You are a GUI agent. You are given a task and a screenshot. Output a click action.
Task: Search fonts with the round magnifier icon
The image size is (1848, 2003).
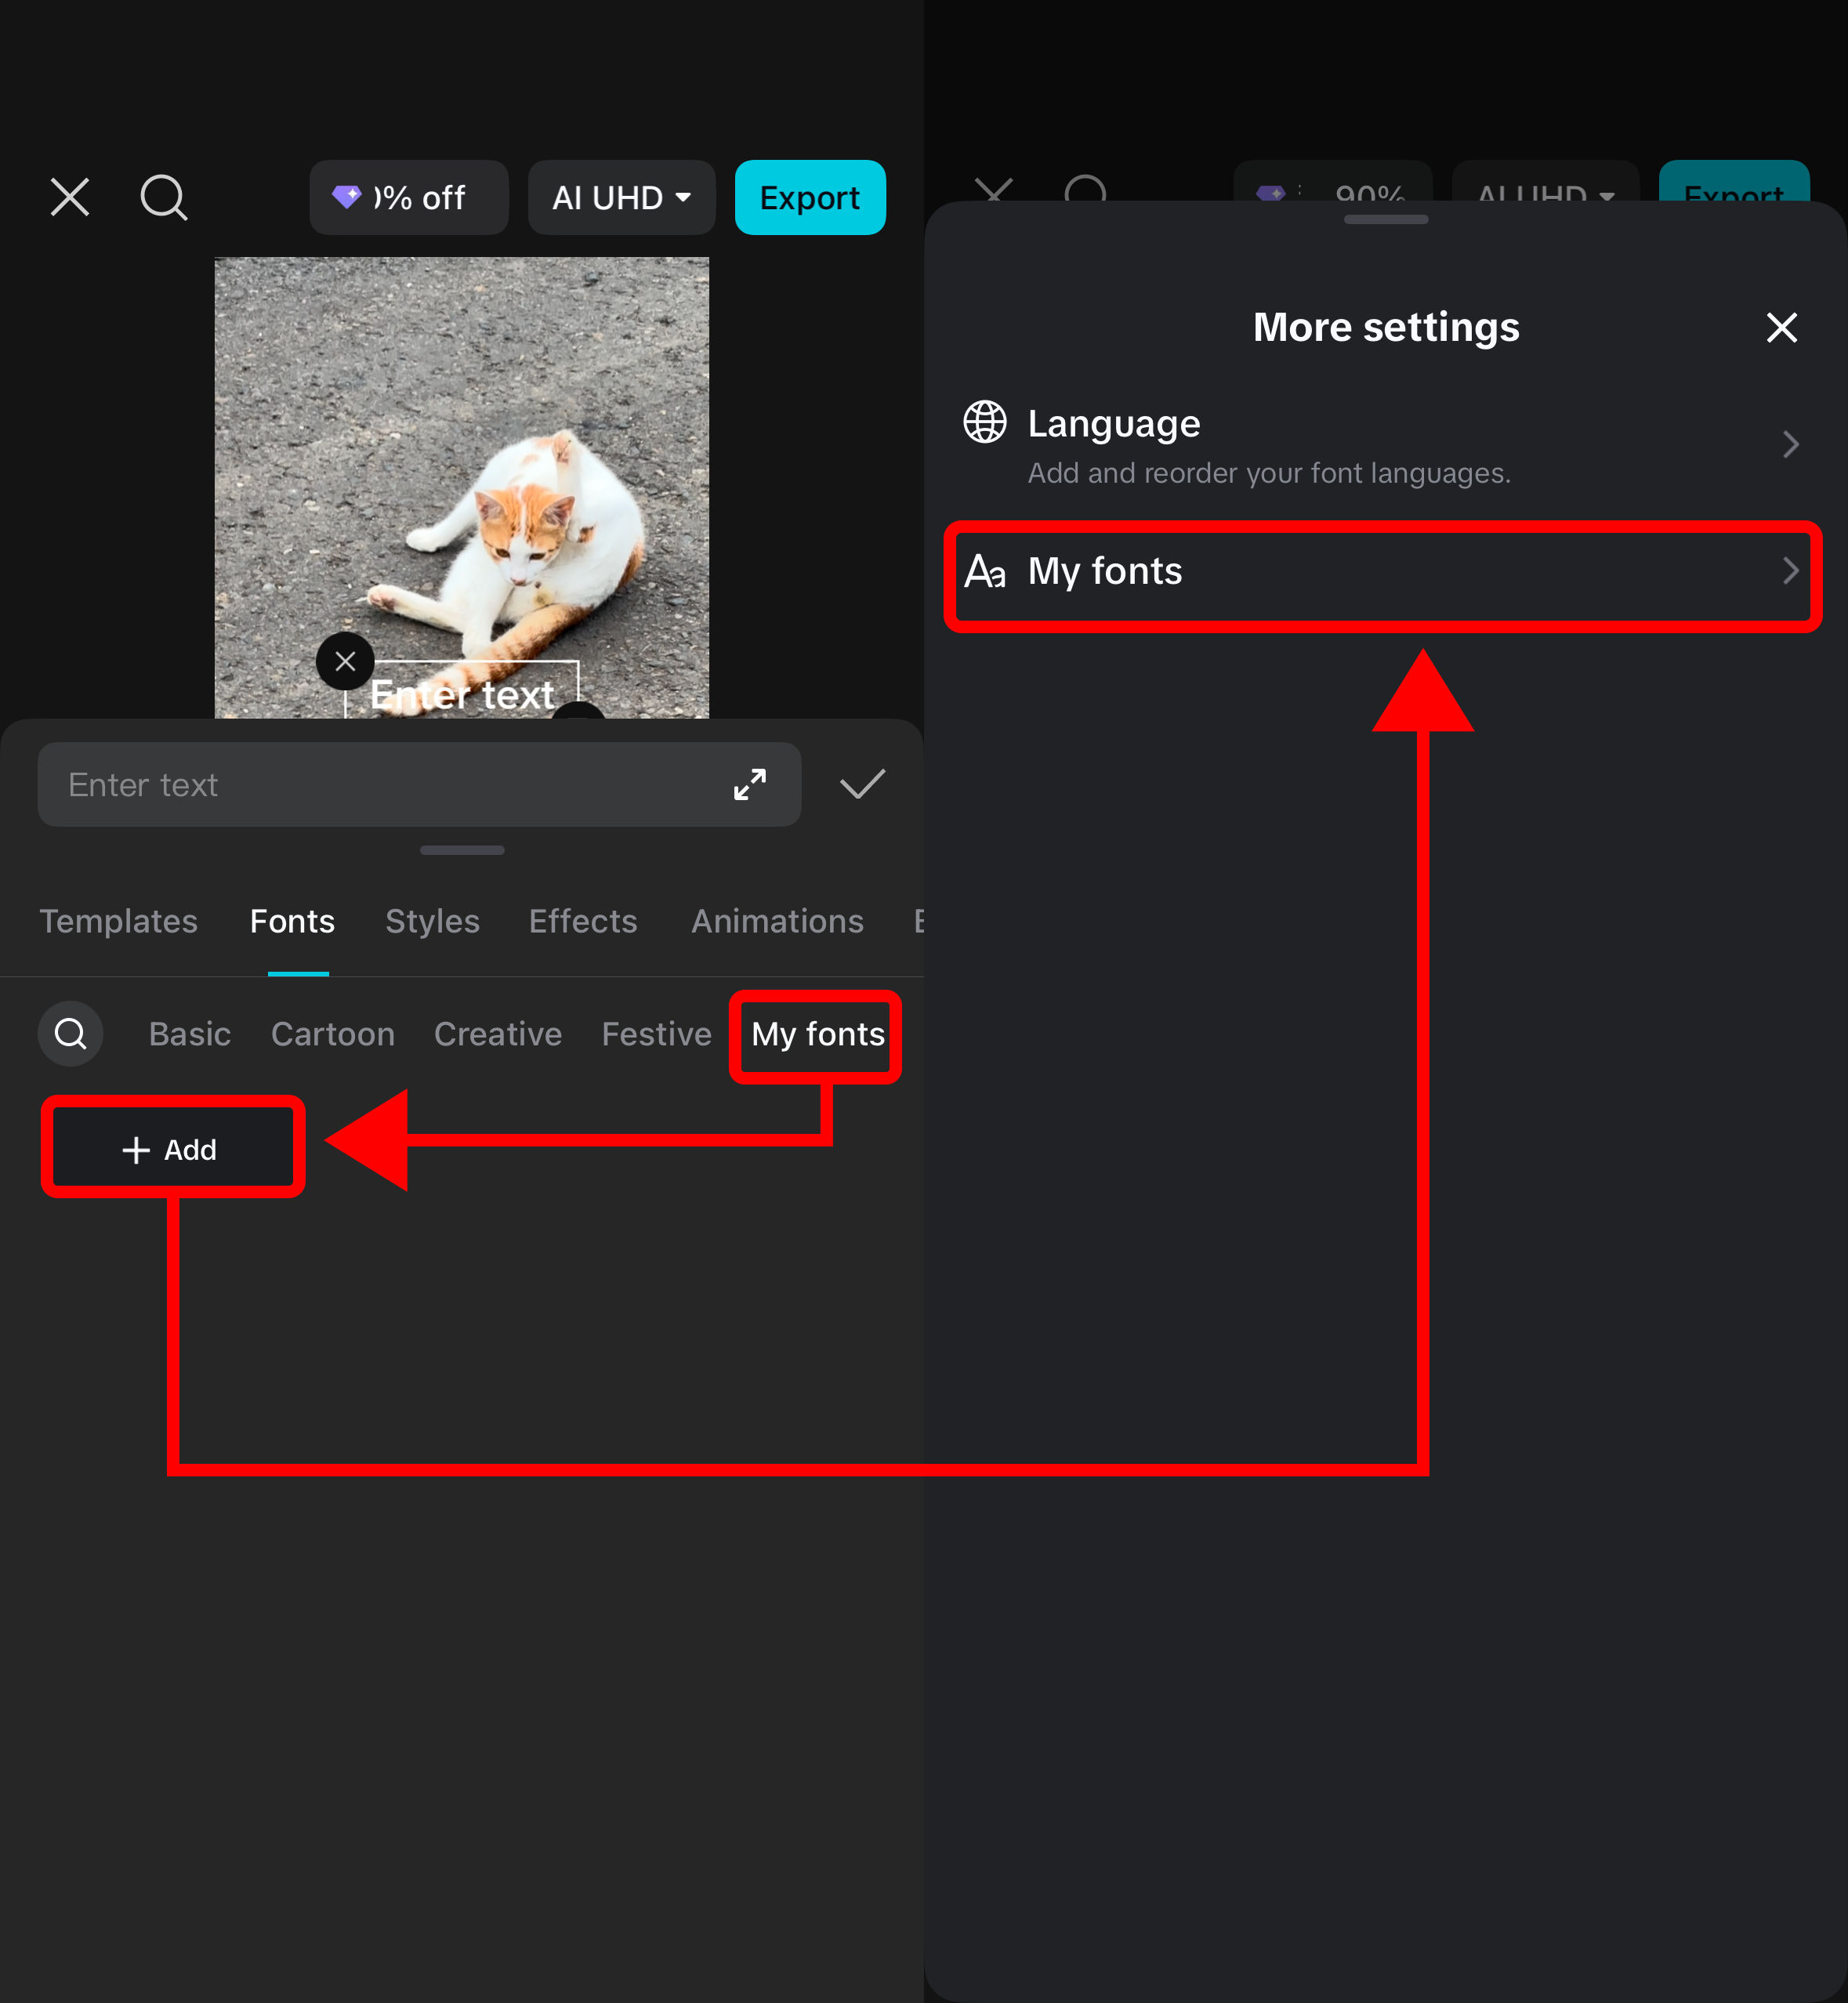tap(70, 1033)
